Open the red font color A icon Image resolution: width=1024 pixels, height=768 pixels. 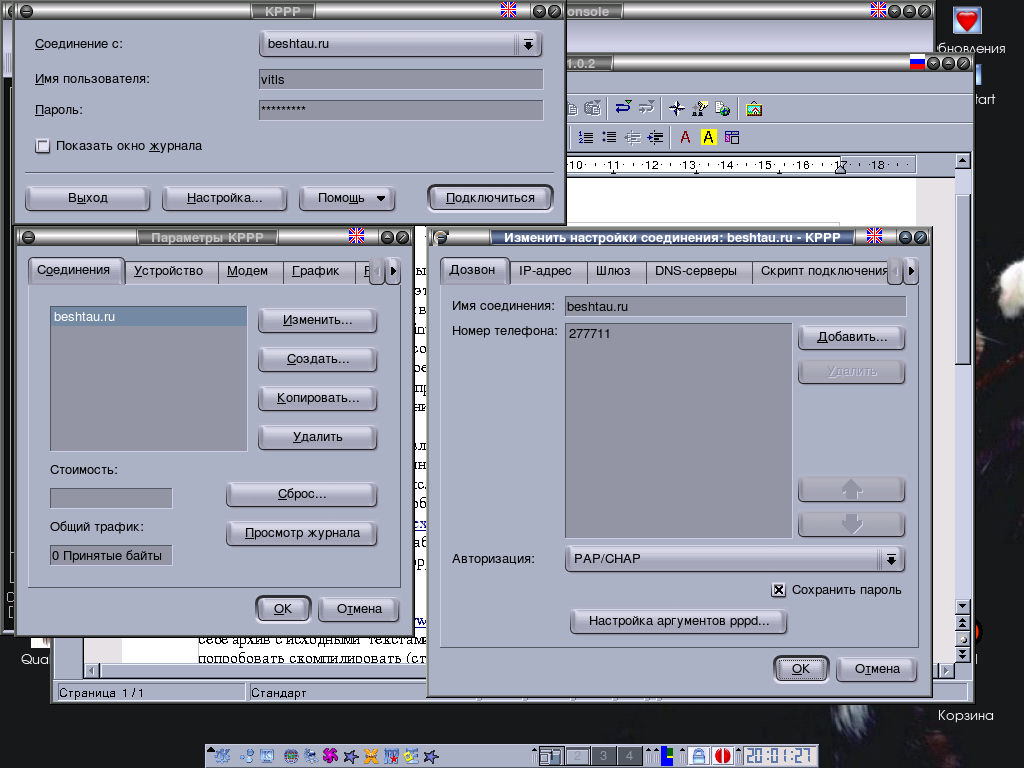pyautogui.click(x=685, y=137)
